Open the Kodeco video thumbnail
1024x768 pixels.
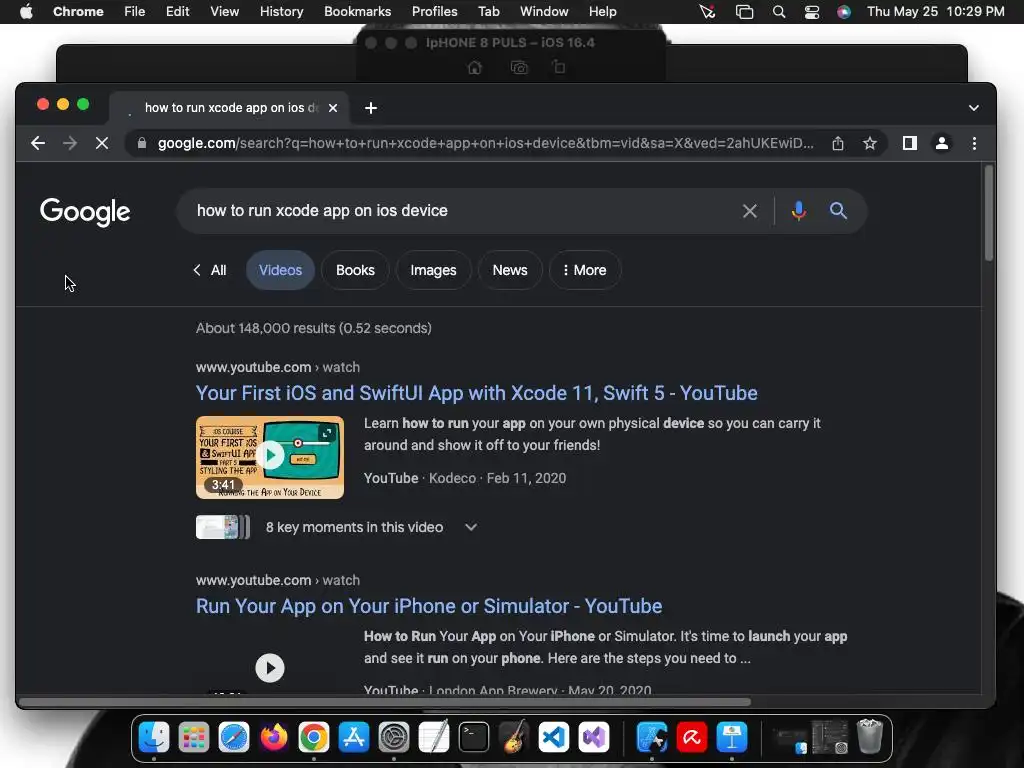[270, 457]
